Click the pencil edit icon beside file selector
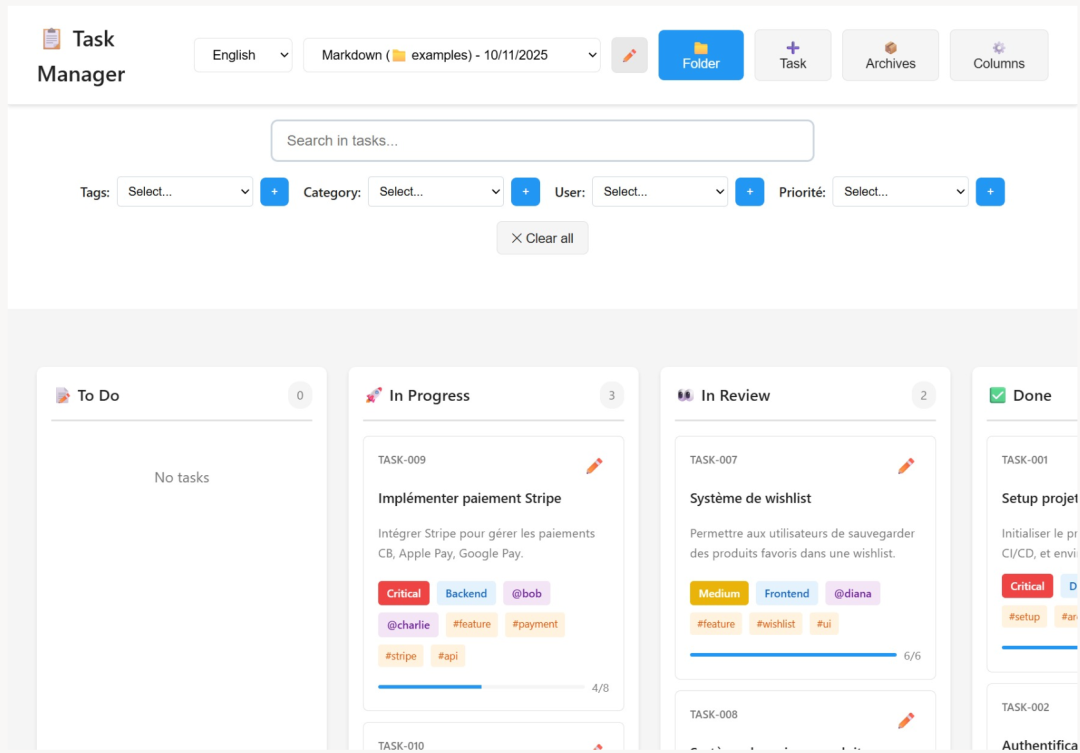This screenshot has width=1080, height=753. pos(629,55)
